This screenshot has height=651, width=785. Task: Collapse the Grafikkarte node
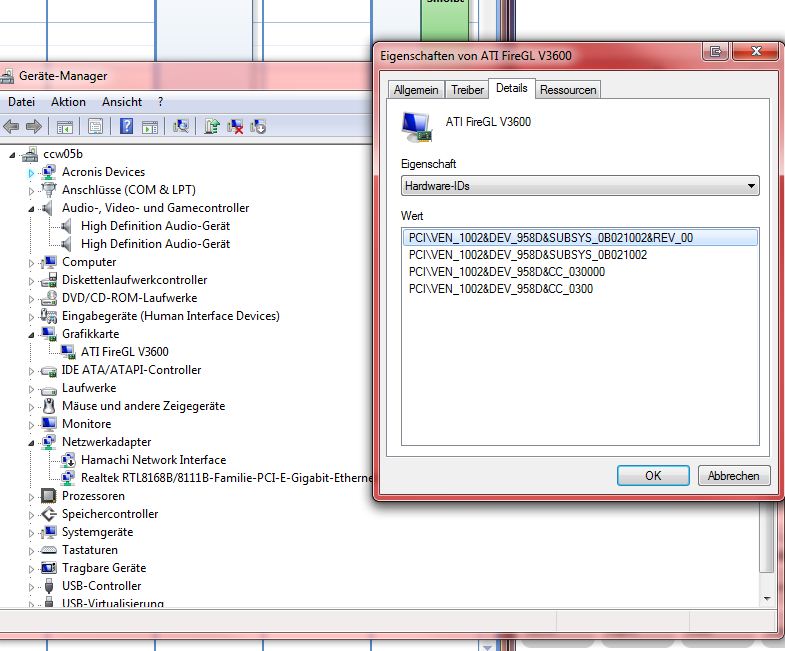pos(31,335)
